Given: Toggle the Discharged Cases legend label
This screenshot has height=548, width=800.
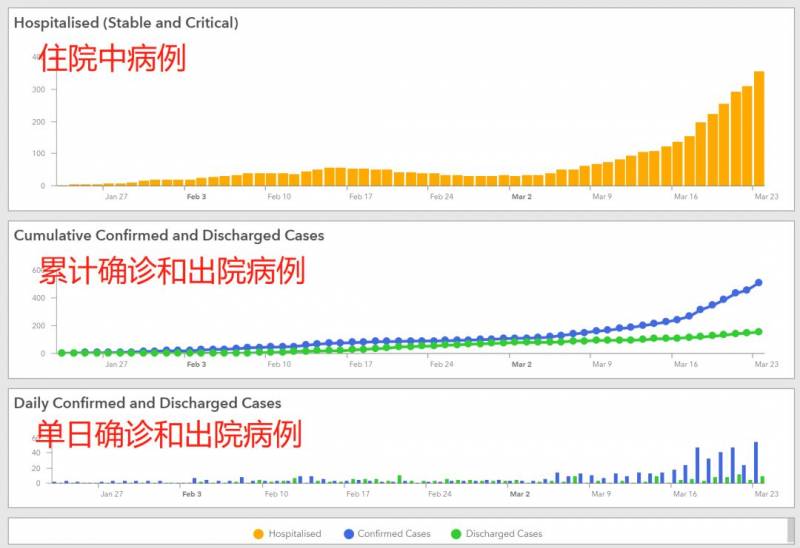Looking at the screenshot, I should click(504, 534).
